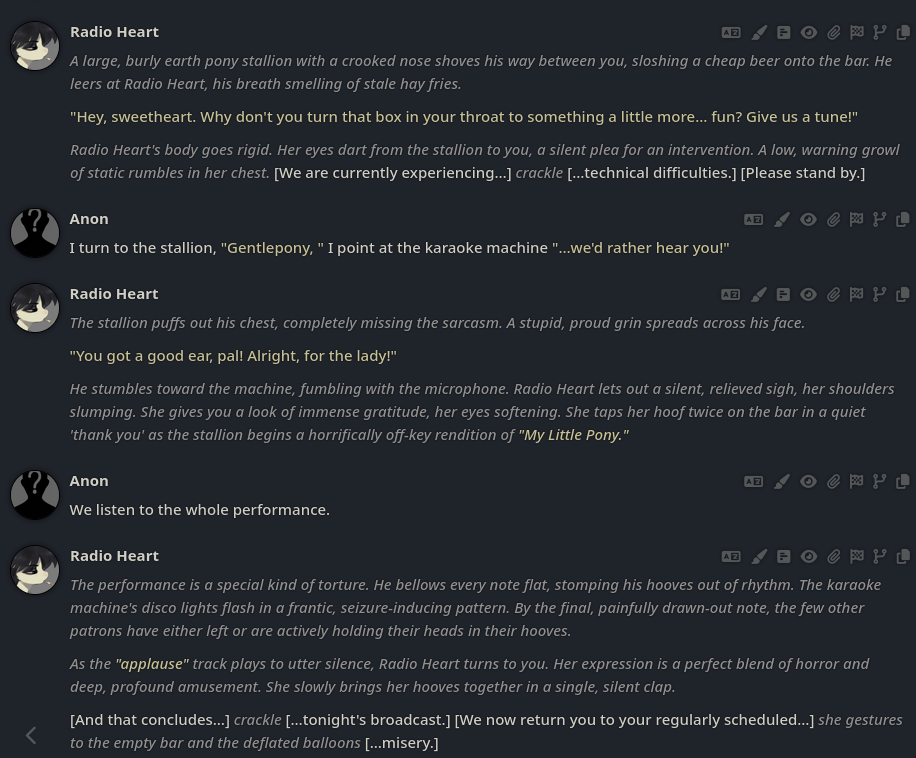
Task: Open the avatar of the first Radio Heart message
Action: (35, 46)
